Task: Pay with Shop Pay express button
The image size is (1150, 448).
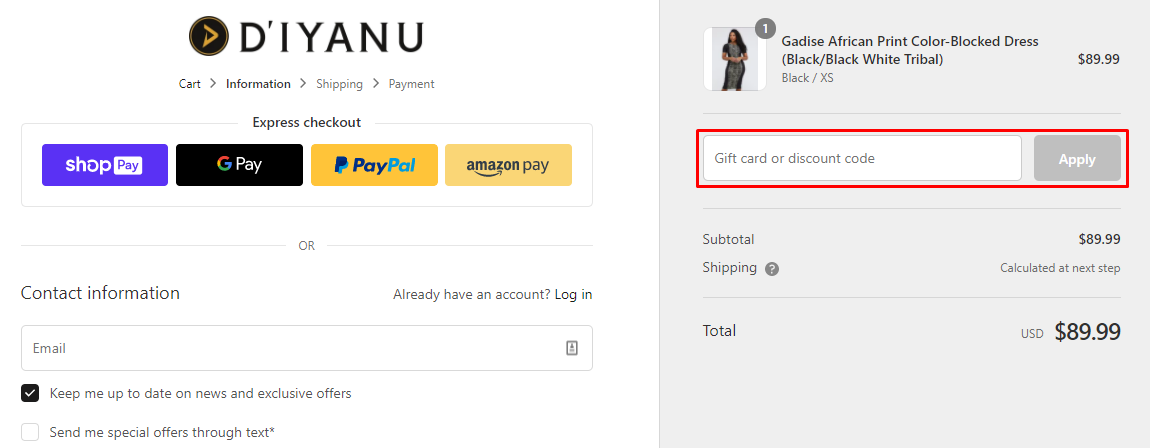Action: pyautogui.click(x=105, y=165)
